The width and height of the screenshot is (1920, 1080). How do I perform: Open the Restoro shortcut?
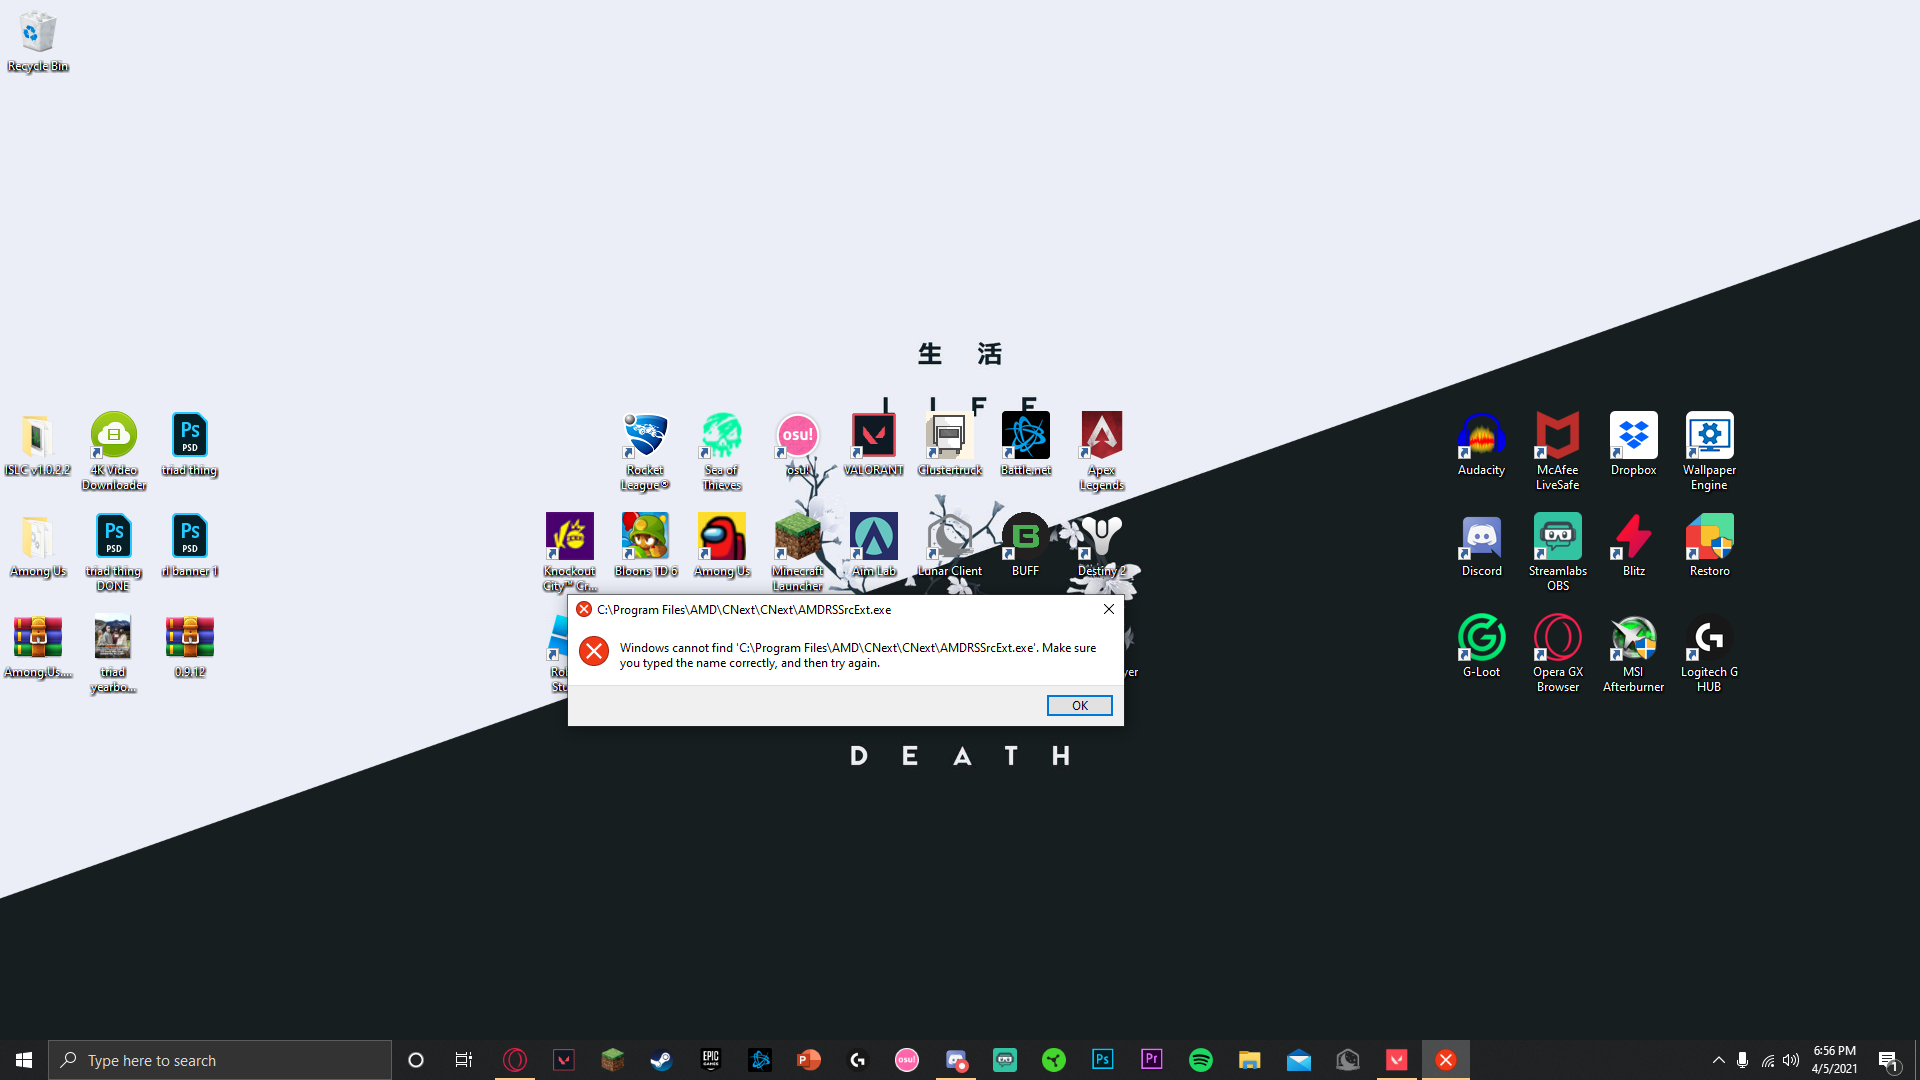click(1709, 546)
